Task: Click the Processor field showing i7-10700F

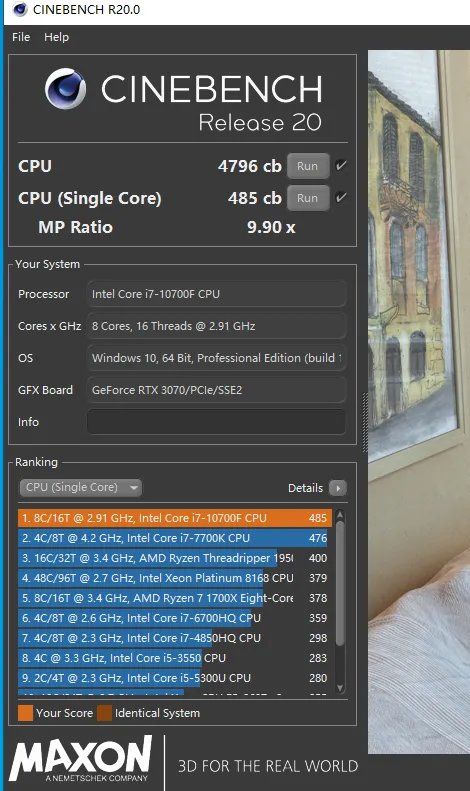Action: [216, 294]
